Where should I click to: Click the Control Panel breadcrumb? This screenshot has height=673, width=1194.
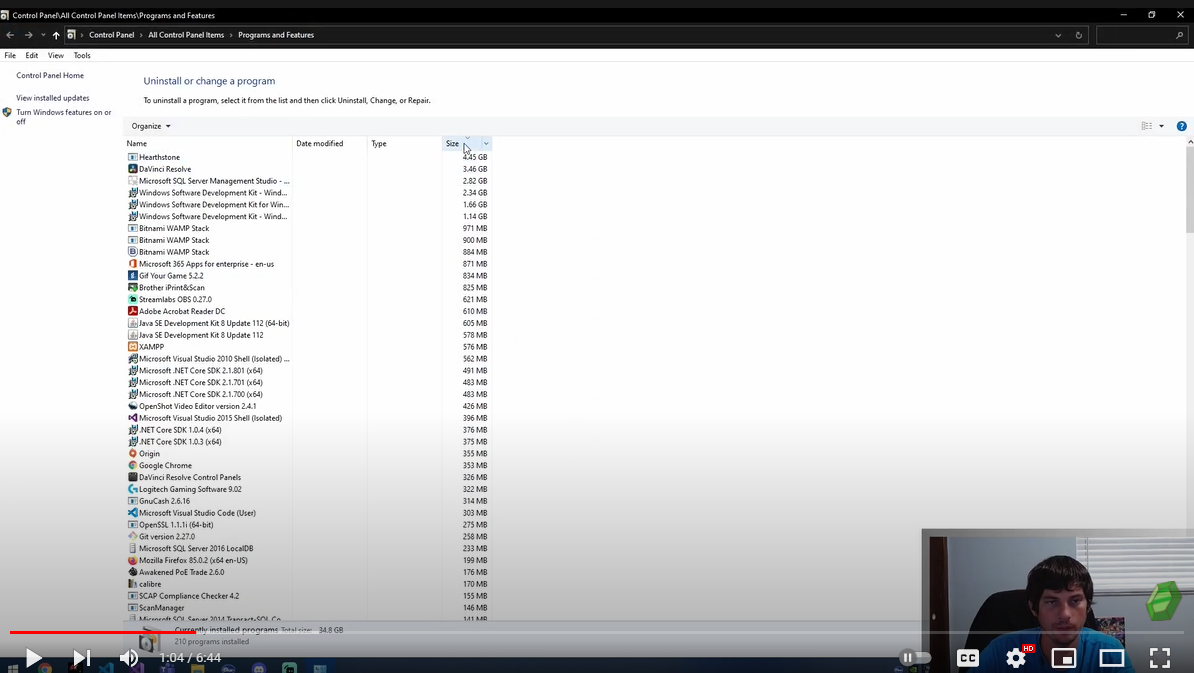[x=111, y=35]
